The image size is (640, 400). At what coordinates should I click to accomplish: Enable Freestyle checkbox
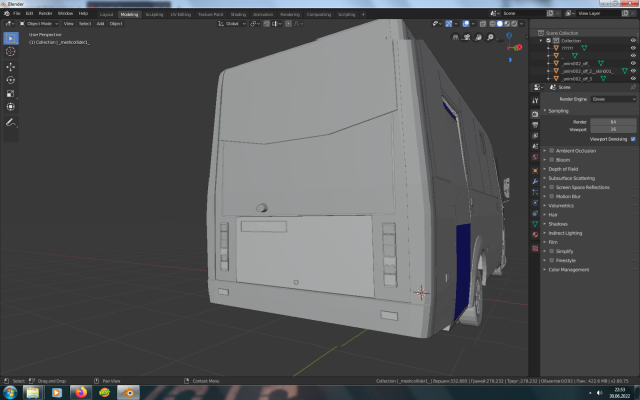click(551, 260)
